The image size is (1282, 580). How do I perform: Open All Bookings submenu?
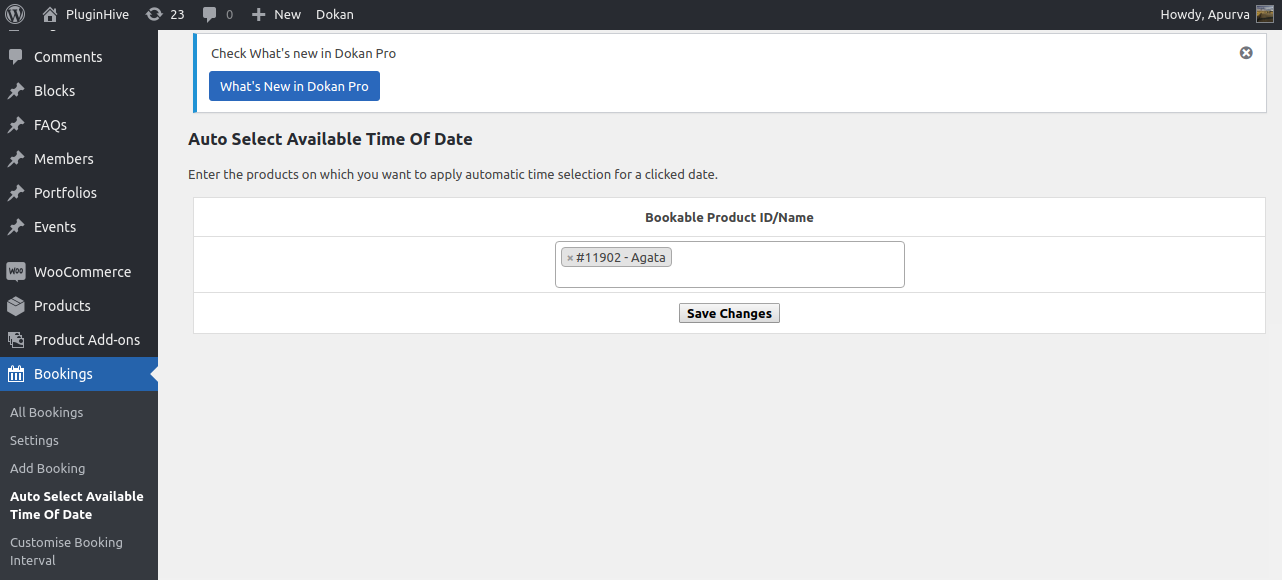pos(47,412)
